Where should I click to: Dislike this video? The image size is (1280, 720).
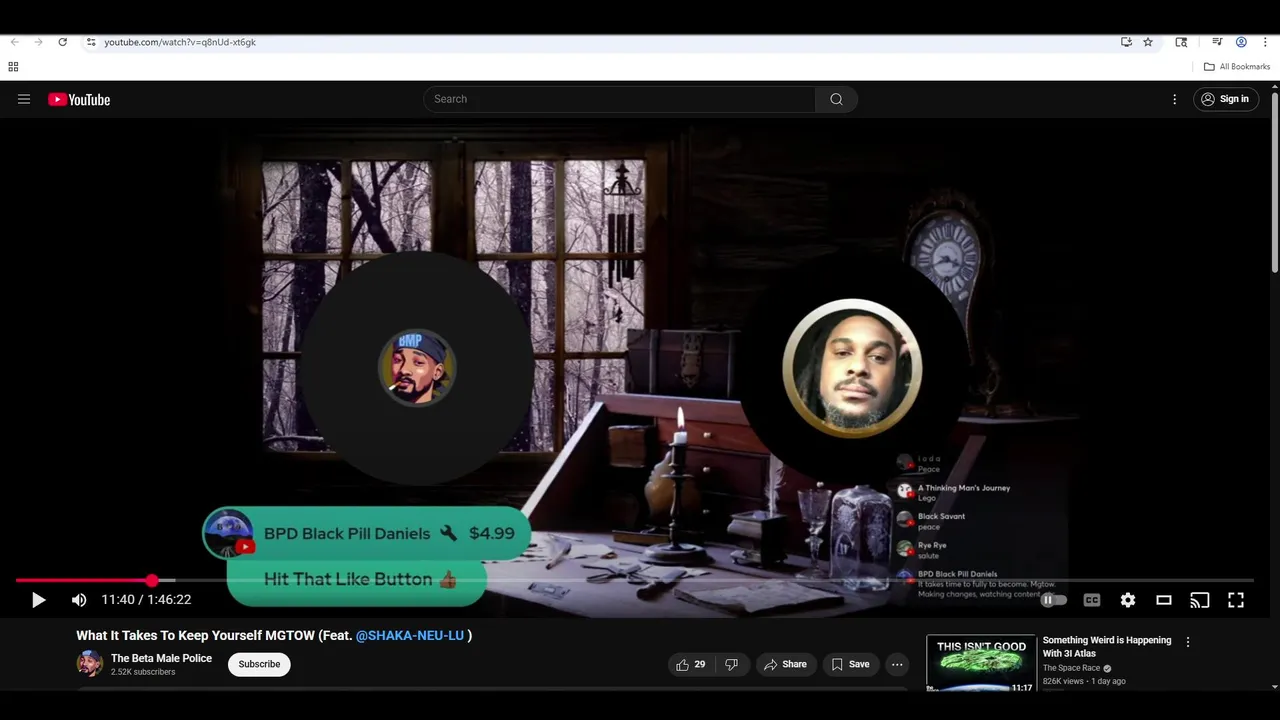click(x=731, y=664)
